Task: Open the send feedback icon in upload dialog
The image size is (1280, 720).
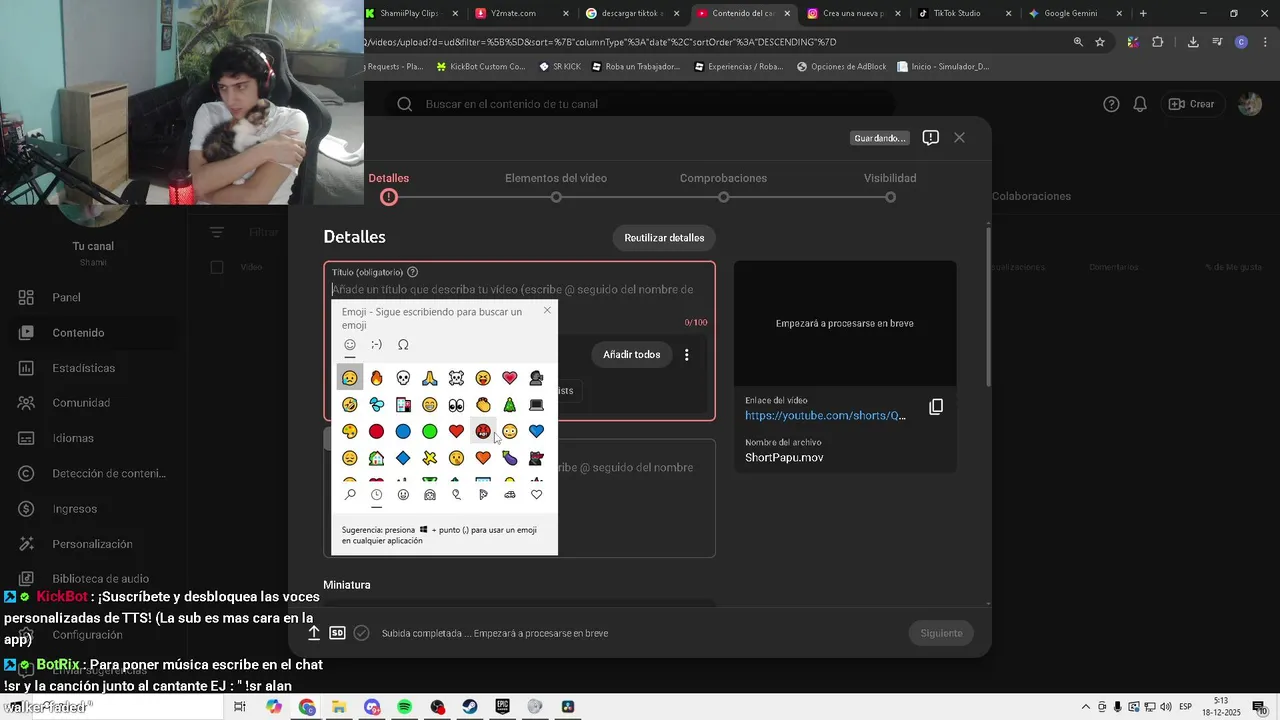Action: (930, 138)
